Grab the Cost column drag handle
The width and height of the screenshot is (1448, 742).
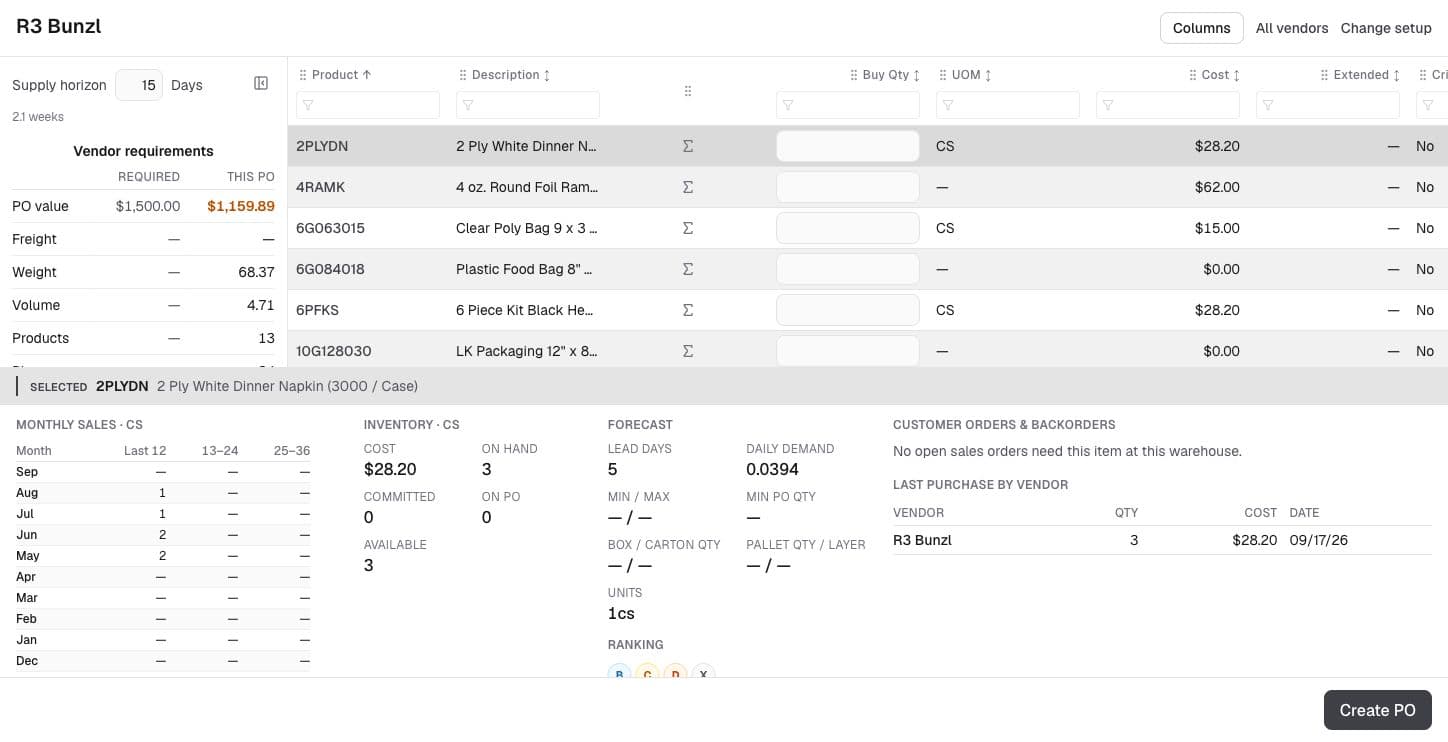1193,75
